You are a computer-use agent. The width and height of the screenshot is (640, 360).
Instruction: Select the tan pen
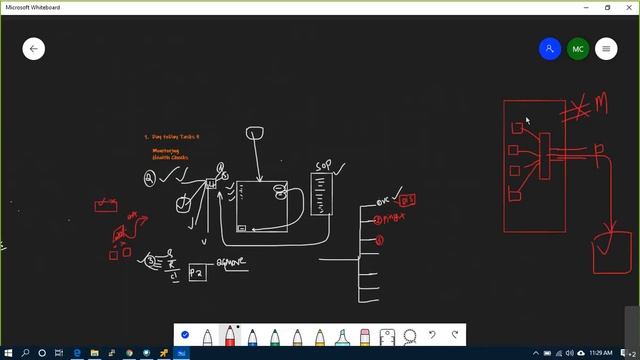coord(298,337)
